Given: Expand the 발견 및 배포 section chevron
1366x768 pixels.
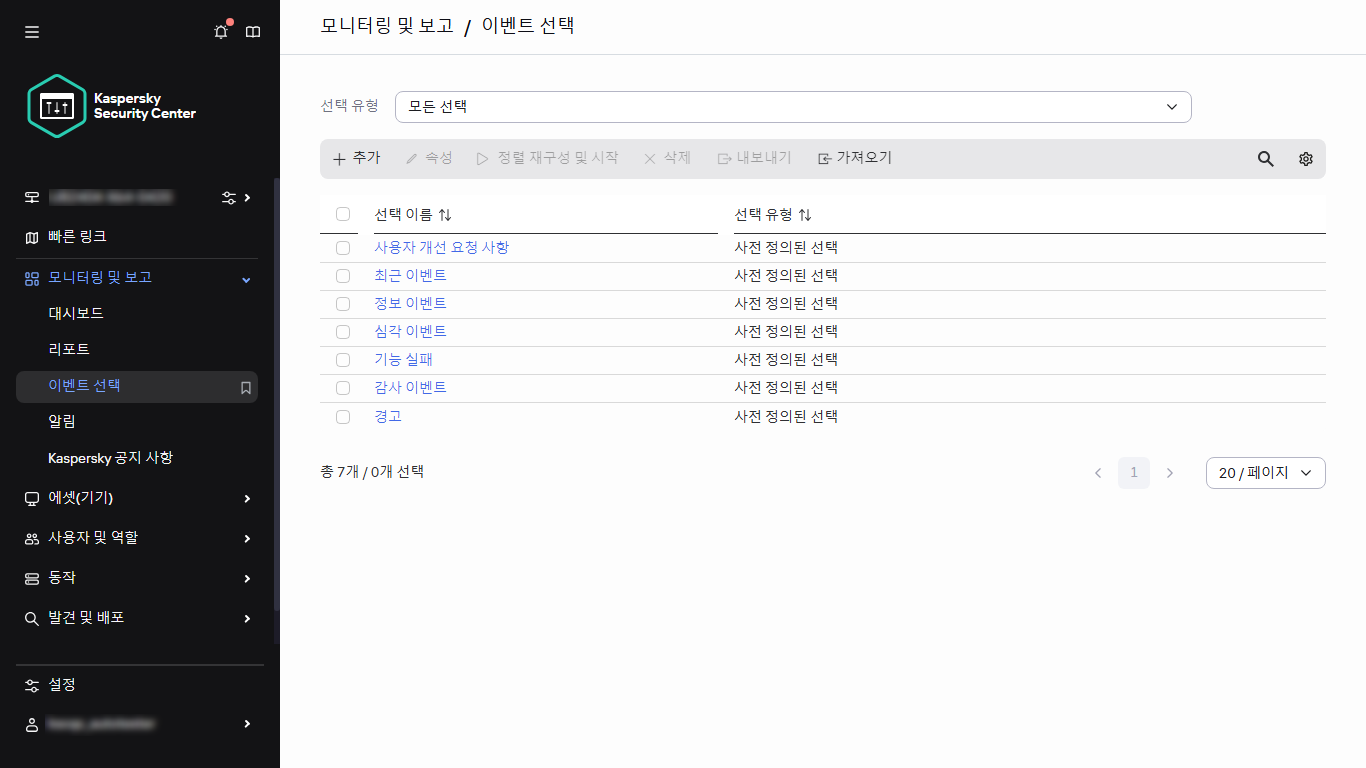Looking at the screenshot, I should (x=247, y=619).
